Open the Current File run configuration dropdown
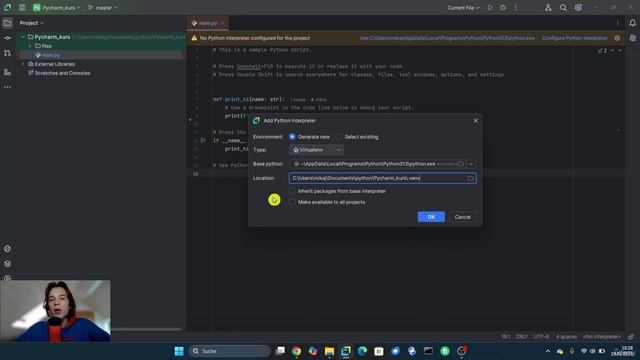Viewport: 640px width, 360px height. click(463, 8)
